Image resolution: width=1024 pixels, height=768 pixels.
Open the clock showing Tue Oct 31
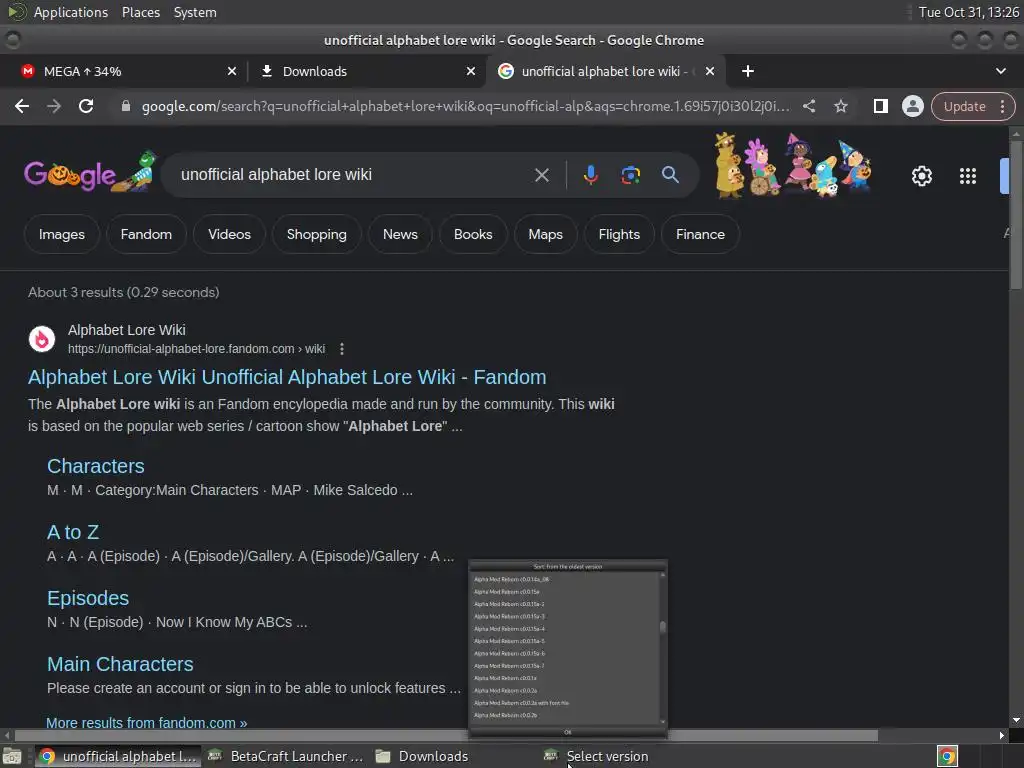coord(968,12)
